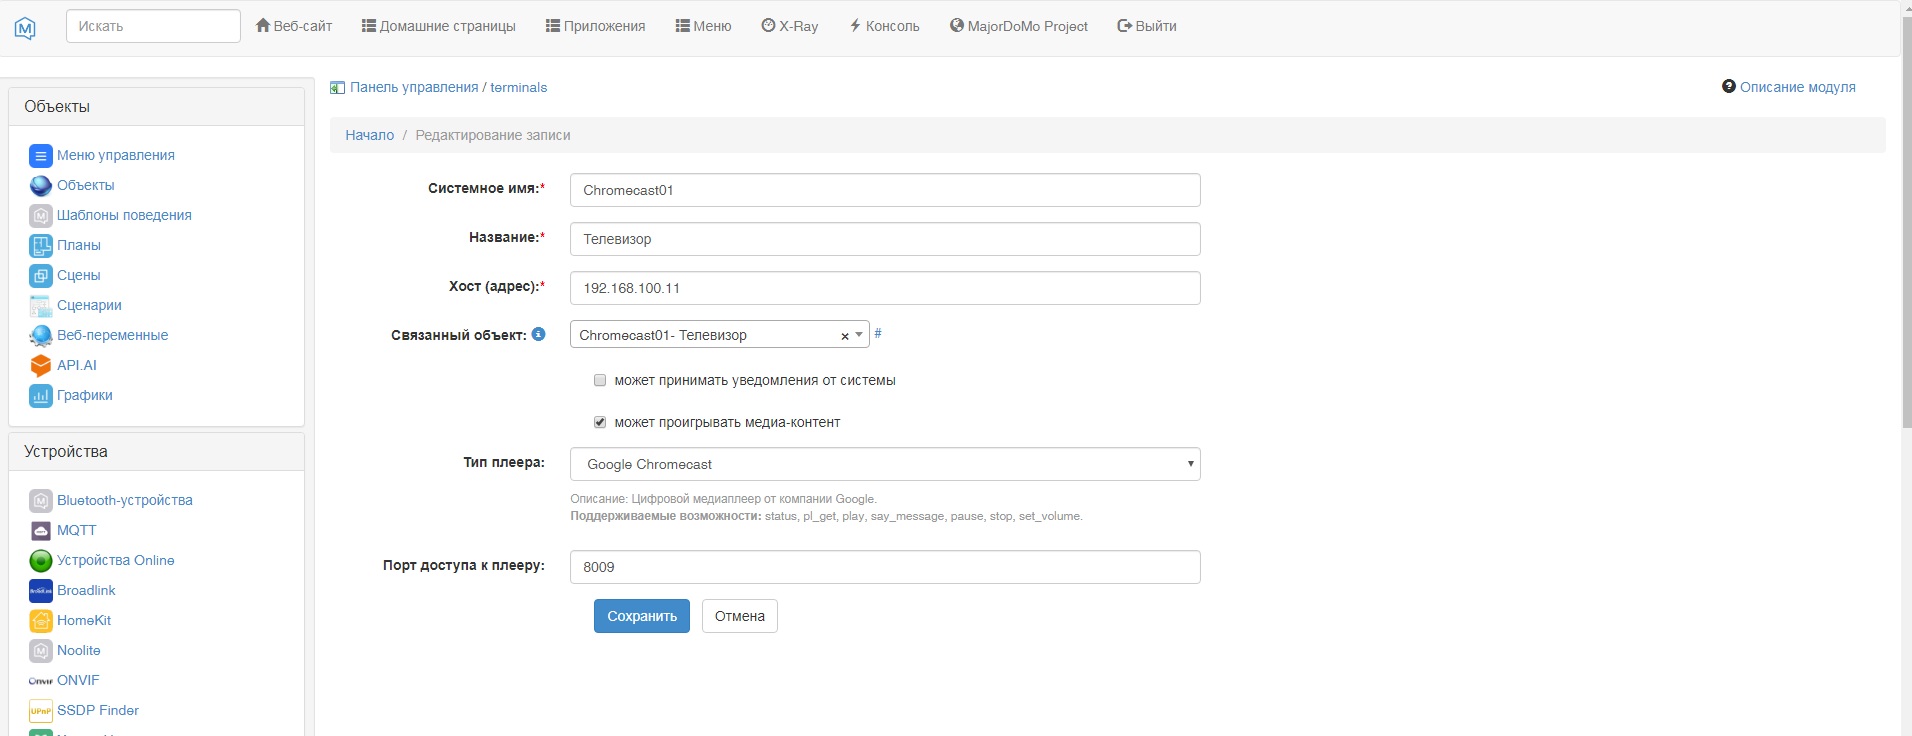Click the green Devices Online icon
1912x736 pixels.
click(x=40, y=561)
